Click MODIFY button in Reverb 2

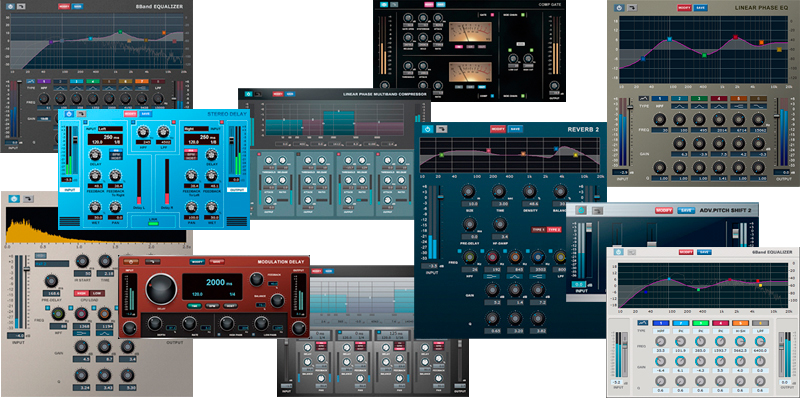497,129
